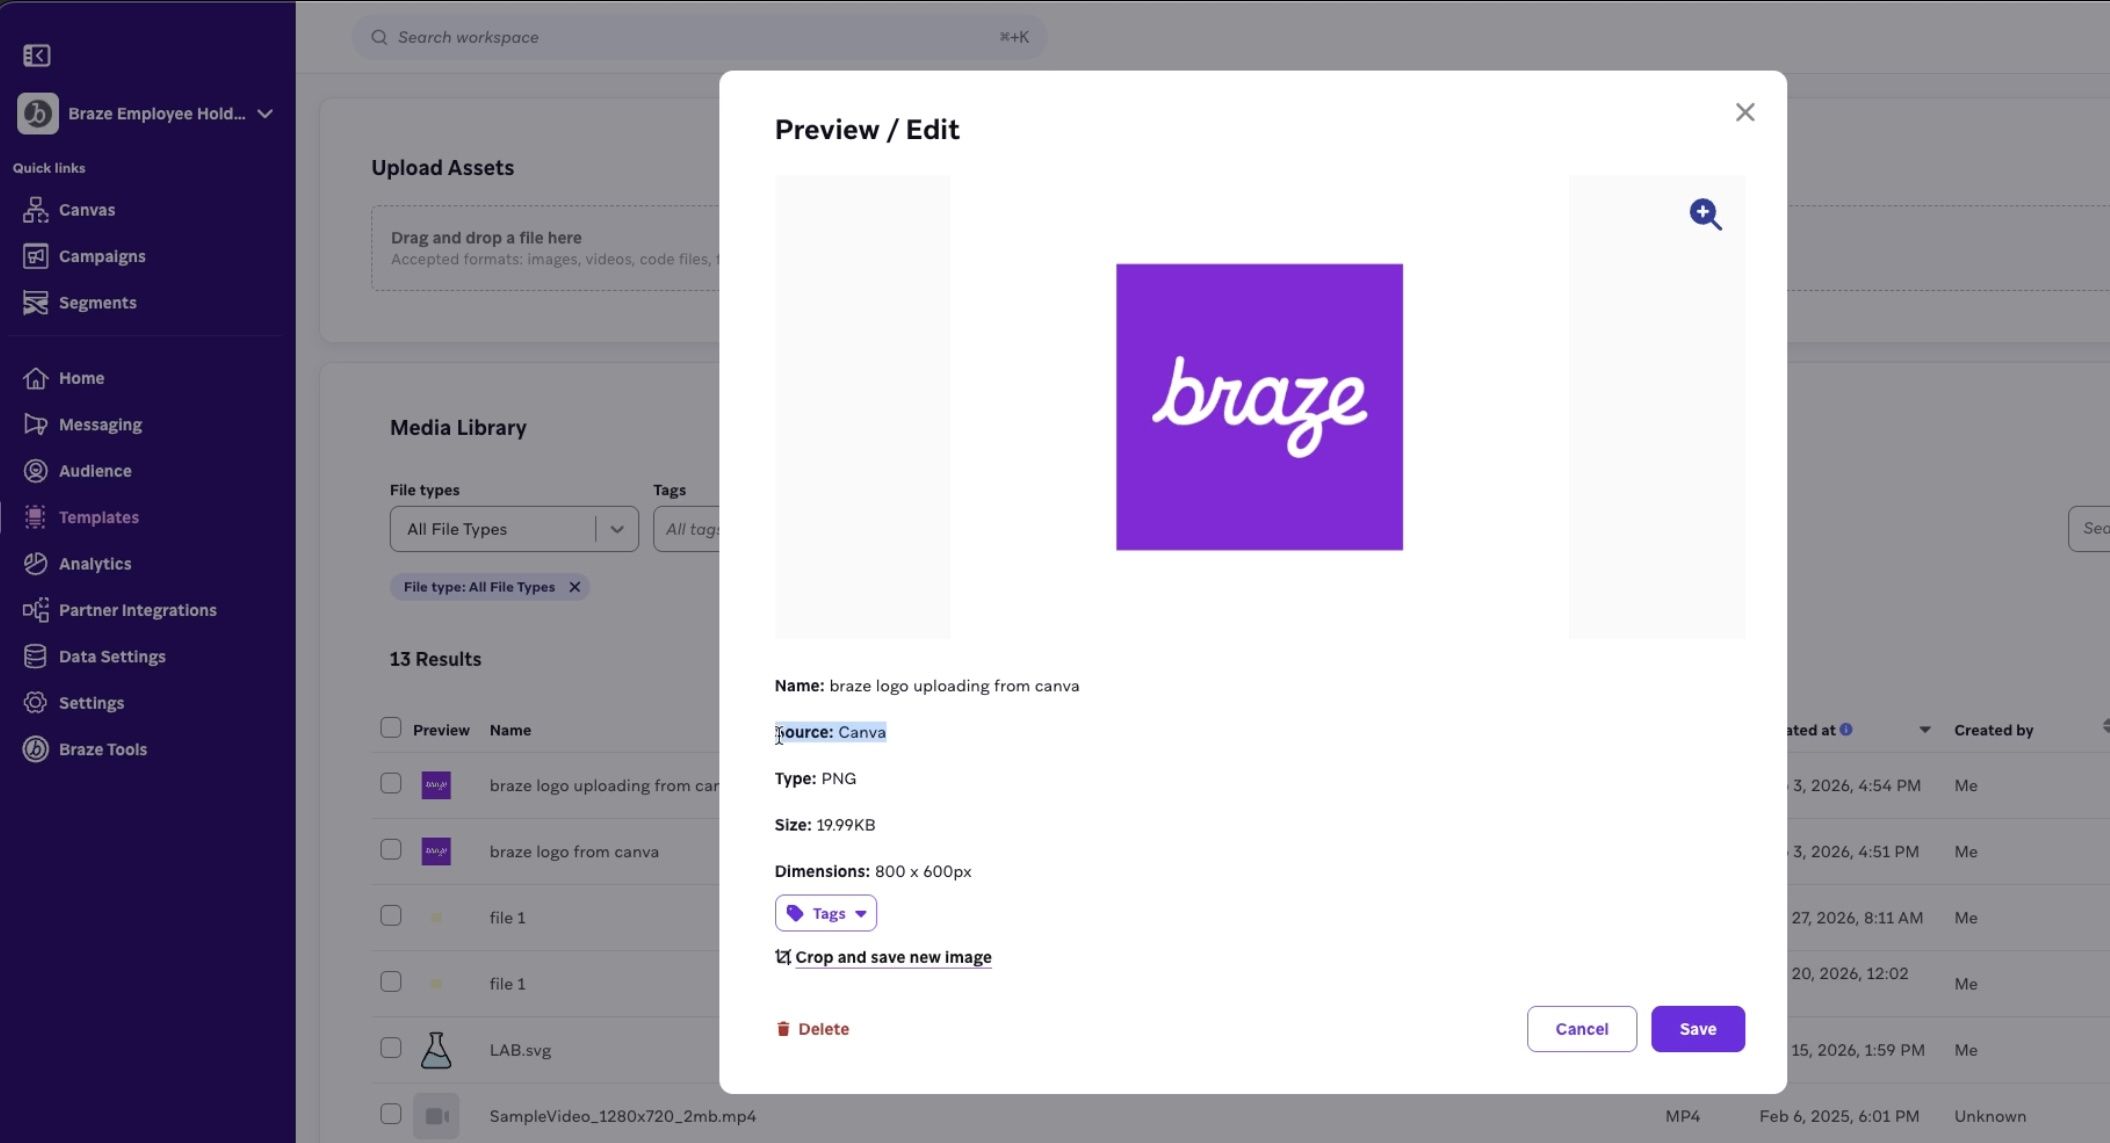Open Partner Integrations
Image resolution: width=2110 pixels, height=1143 pixels.
(138, 610)
